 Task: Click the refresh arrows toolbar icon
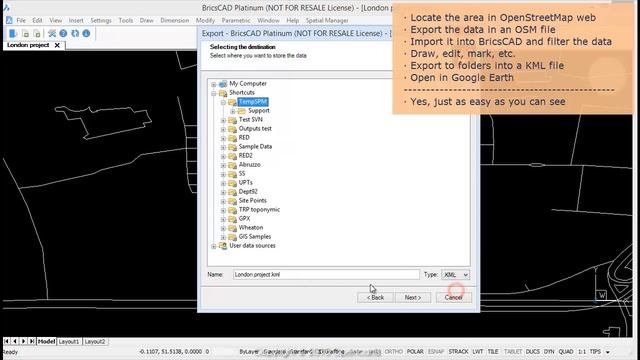(75, 33)
